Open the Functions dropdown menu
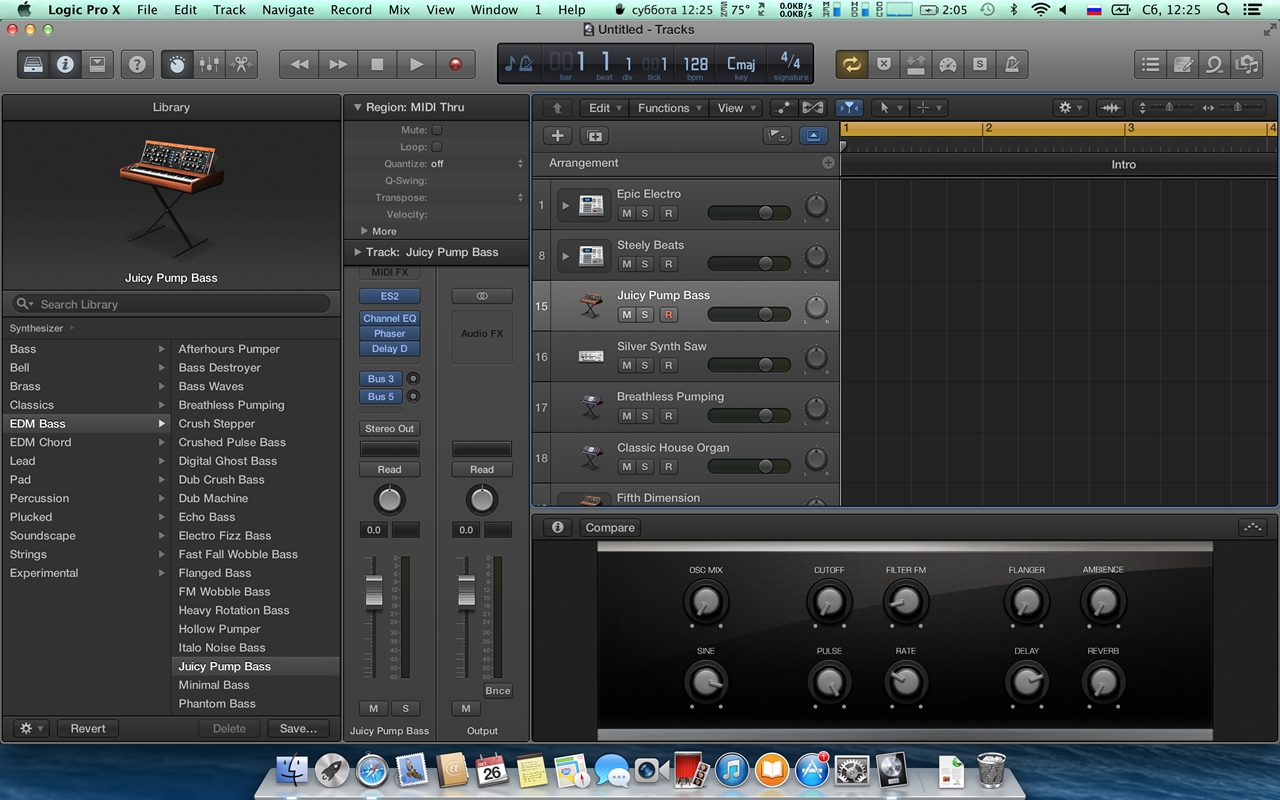The image size is (1280, 800). point(670,108)
